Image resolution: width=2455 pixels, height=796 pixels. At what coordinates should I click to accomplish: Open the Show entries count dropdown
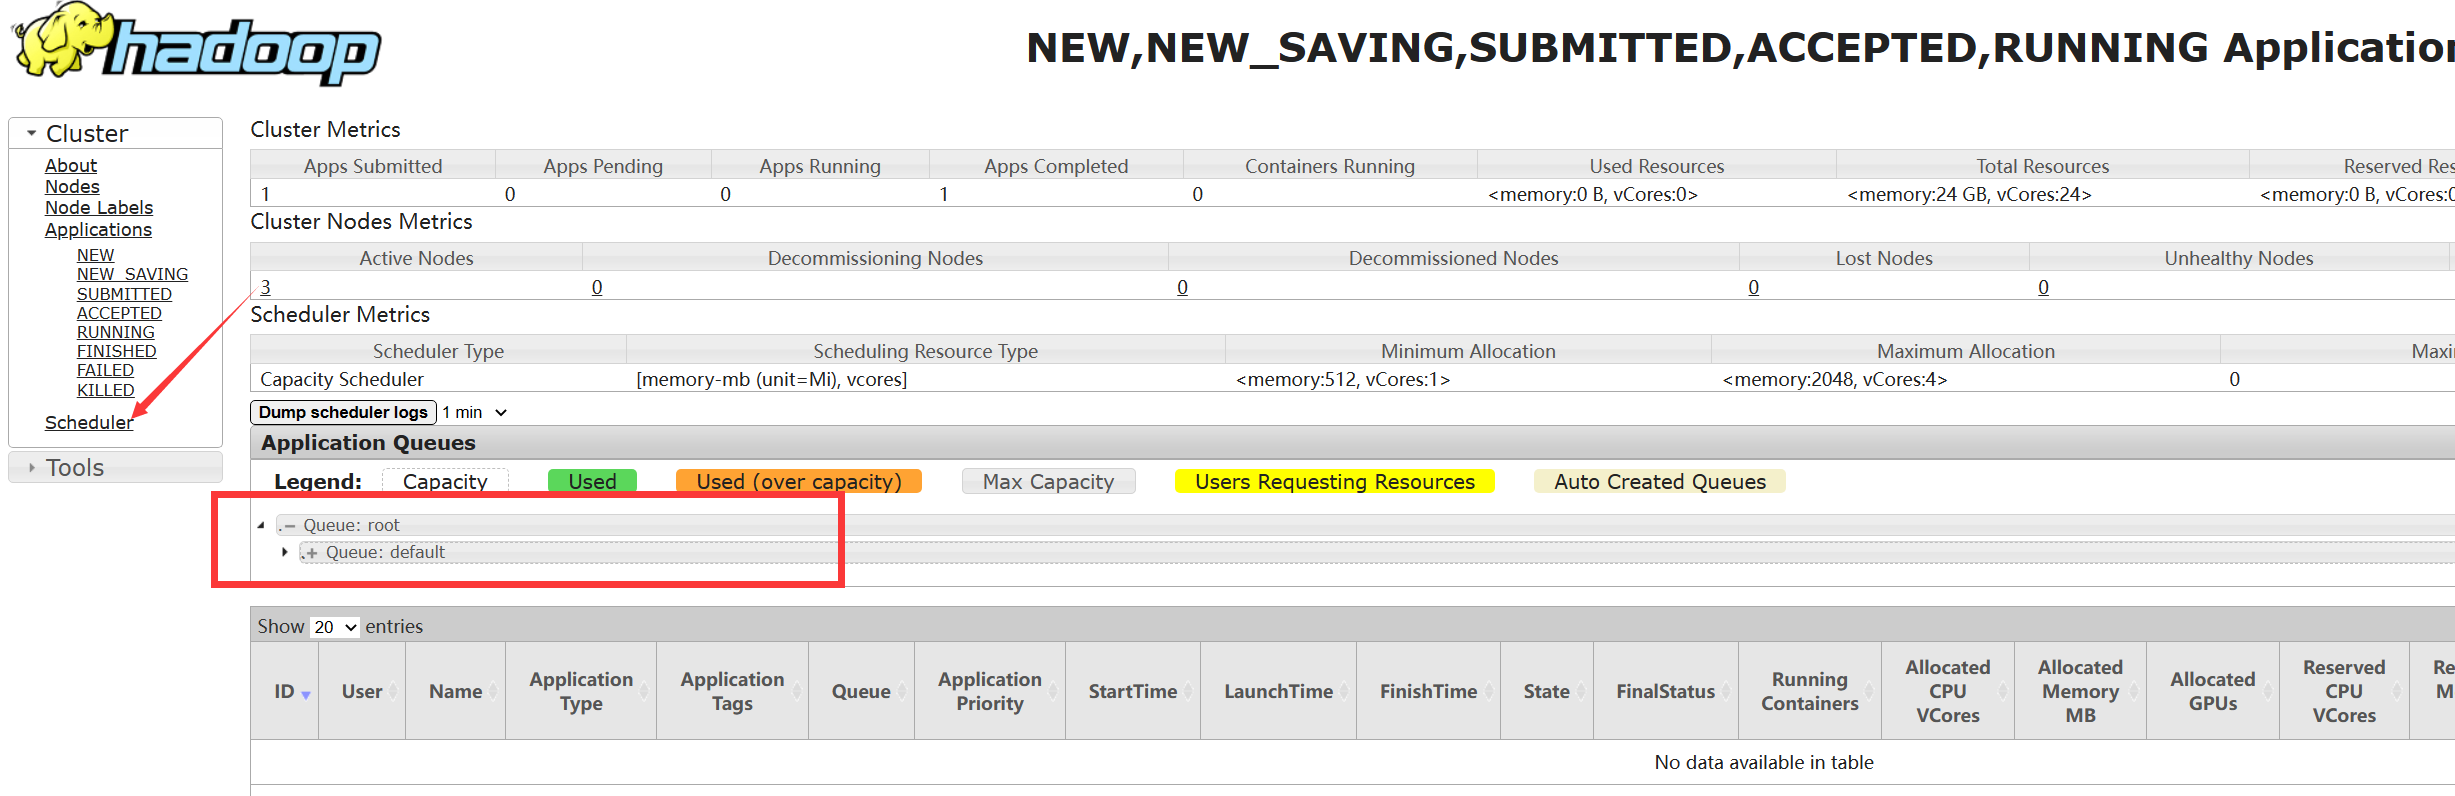point(334,627)
